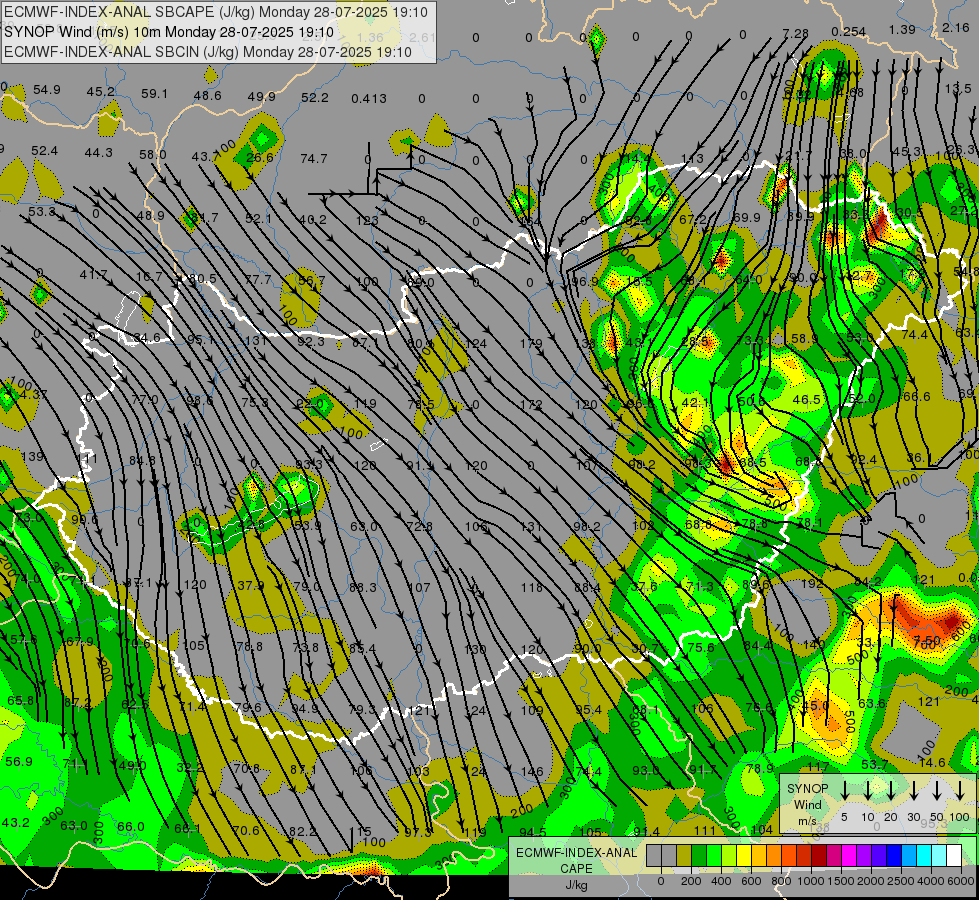Screen dimensions: 979x900
Task: Click the 179 value on the map
Action: (531, 343)
